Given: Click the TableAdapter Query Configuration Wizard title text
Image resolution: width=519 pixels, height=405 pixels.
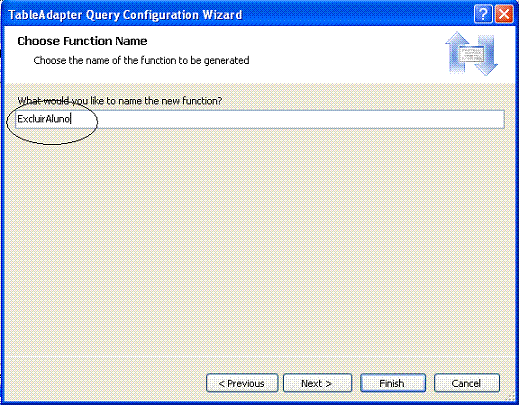Looking at the screenshot, I should tap(125, 15).
